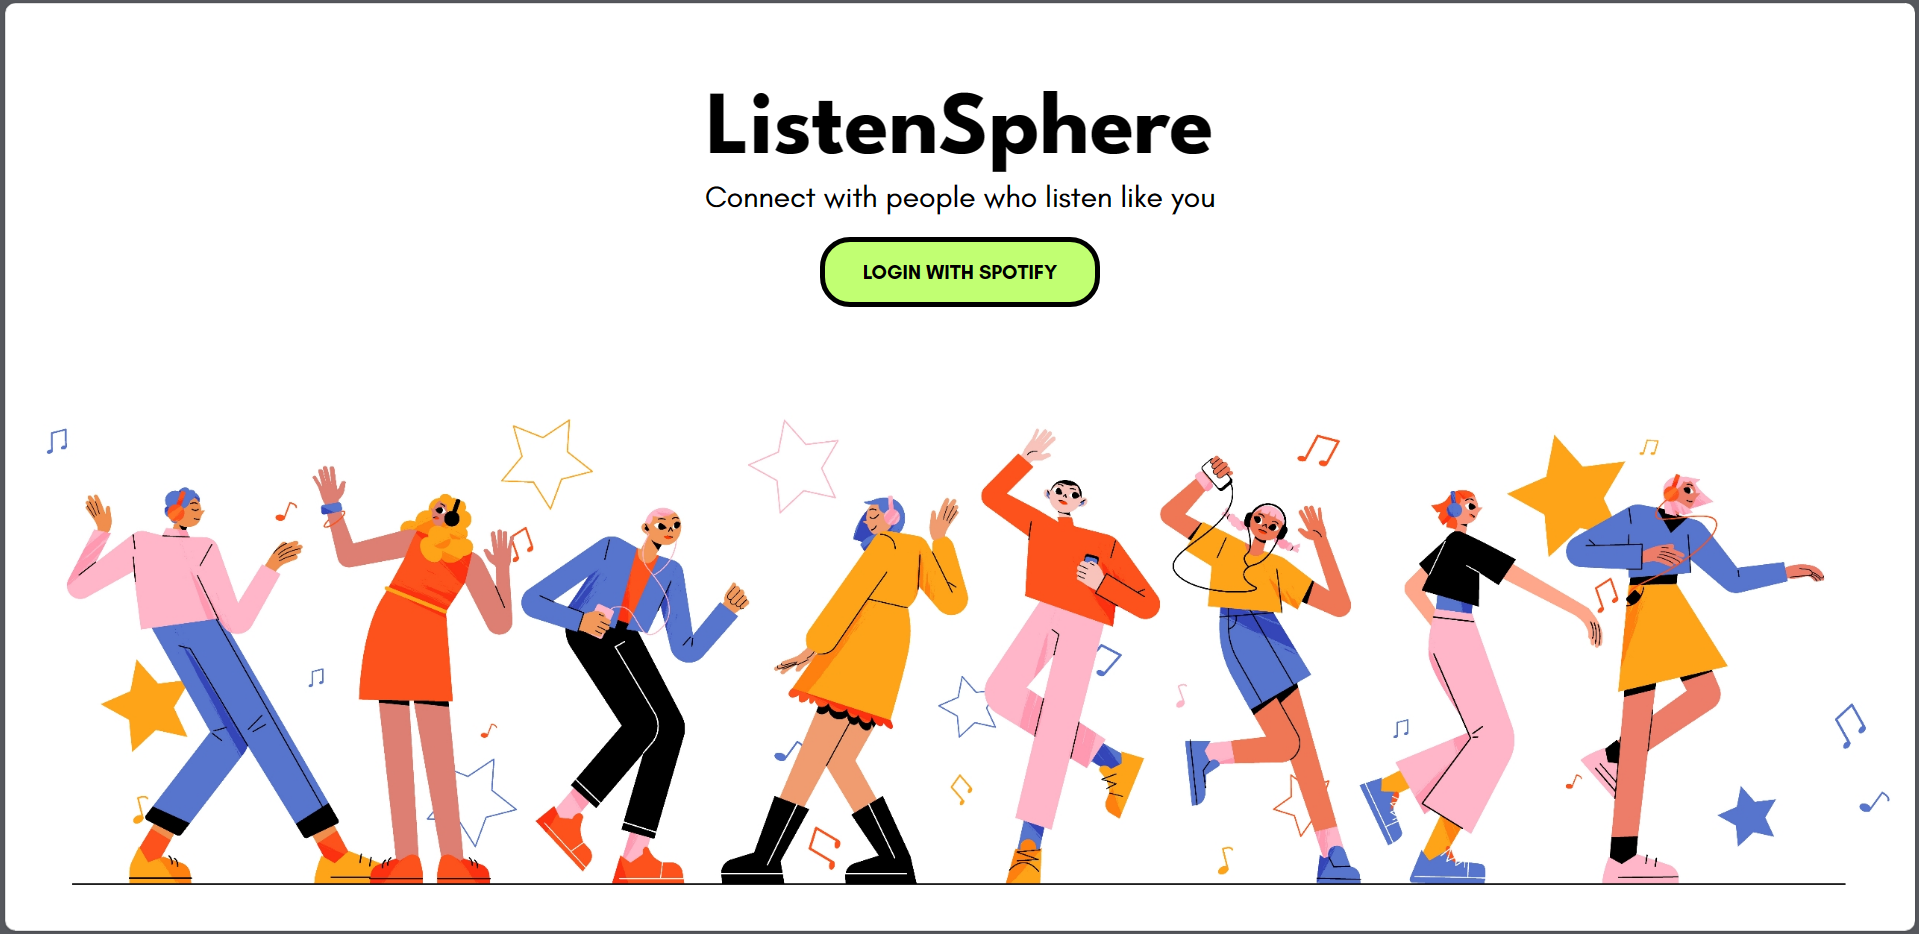This screenshot has width=1919, height=934.
Task: Click the blue outlined star beside the pink pants
Action: click(x=966, y=706)
